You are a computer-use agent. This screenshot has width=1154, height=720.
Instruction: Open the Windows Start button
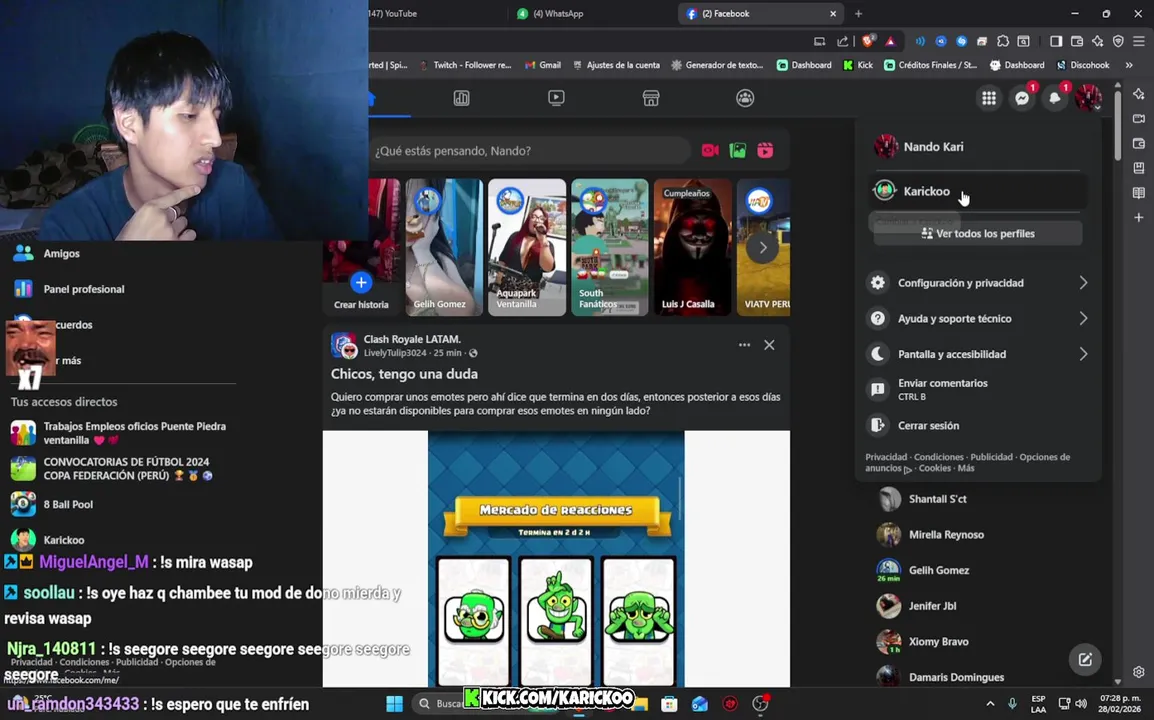tap(394, 704)
